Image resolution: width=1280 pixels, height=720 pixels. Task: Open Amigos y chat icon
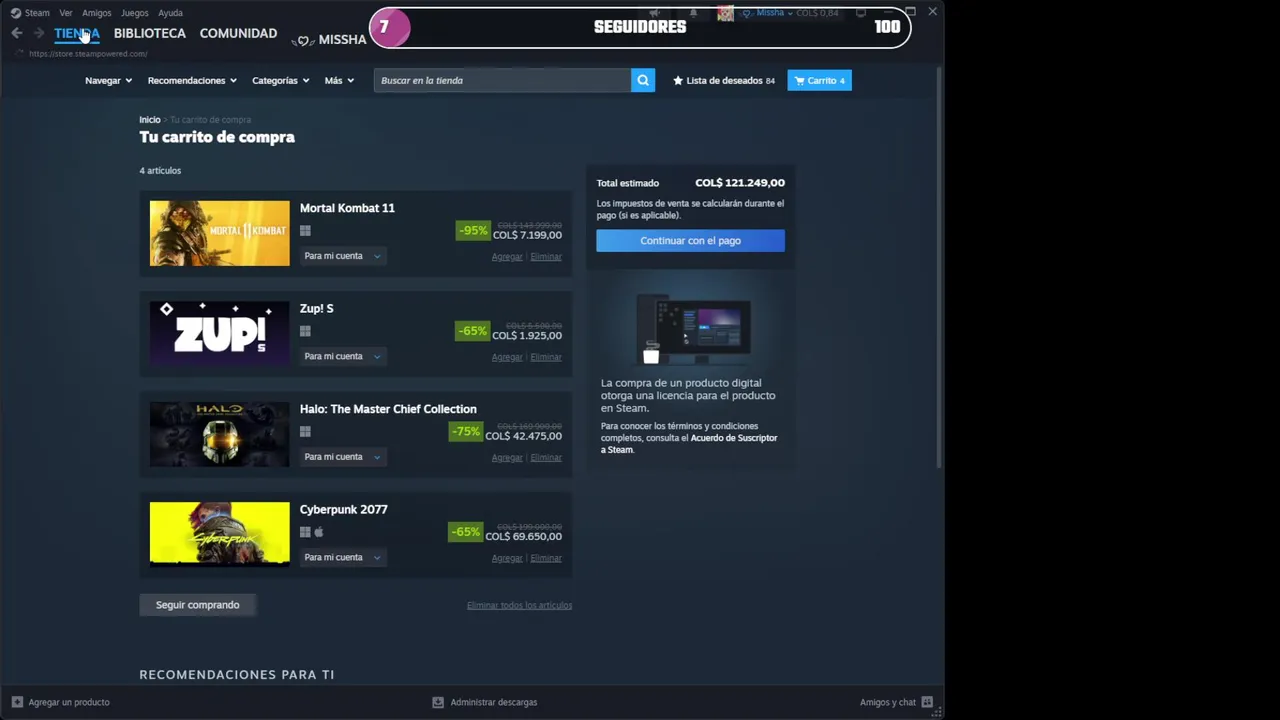click(x=927, y=702)
